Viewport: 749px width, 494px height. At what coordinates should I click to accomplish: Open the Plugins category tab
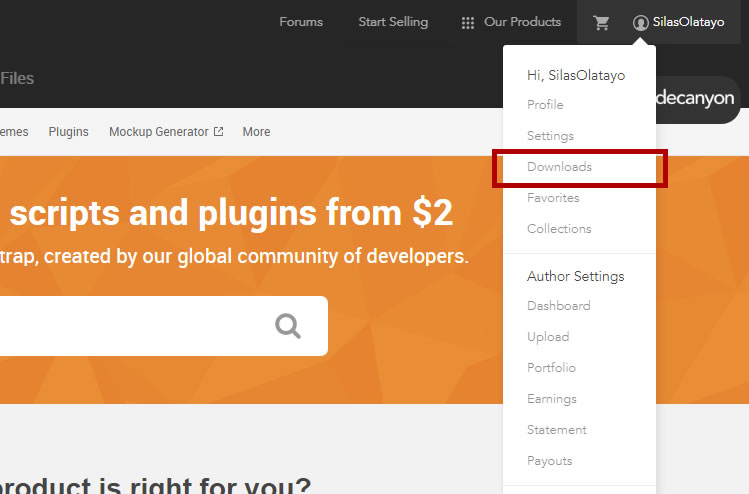tap(68, 132)
